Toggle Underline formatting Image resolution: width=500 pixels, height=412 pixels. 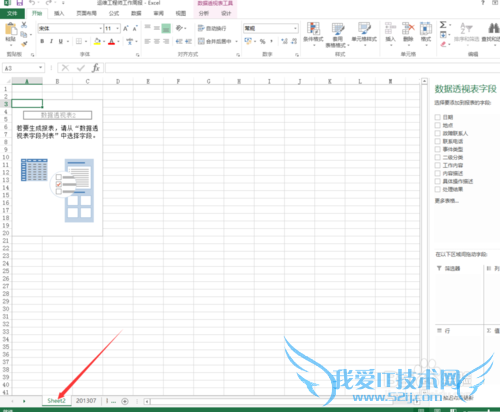[61, 41]
